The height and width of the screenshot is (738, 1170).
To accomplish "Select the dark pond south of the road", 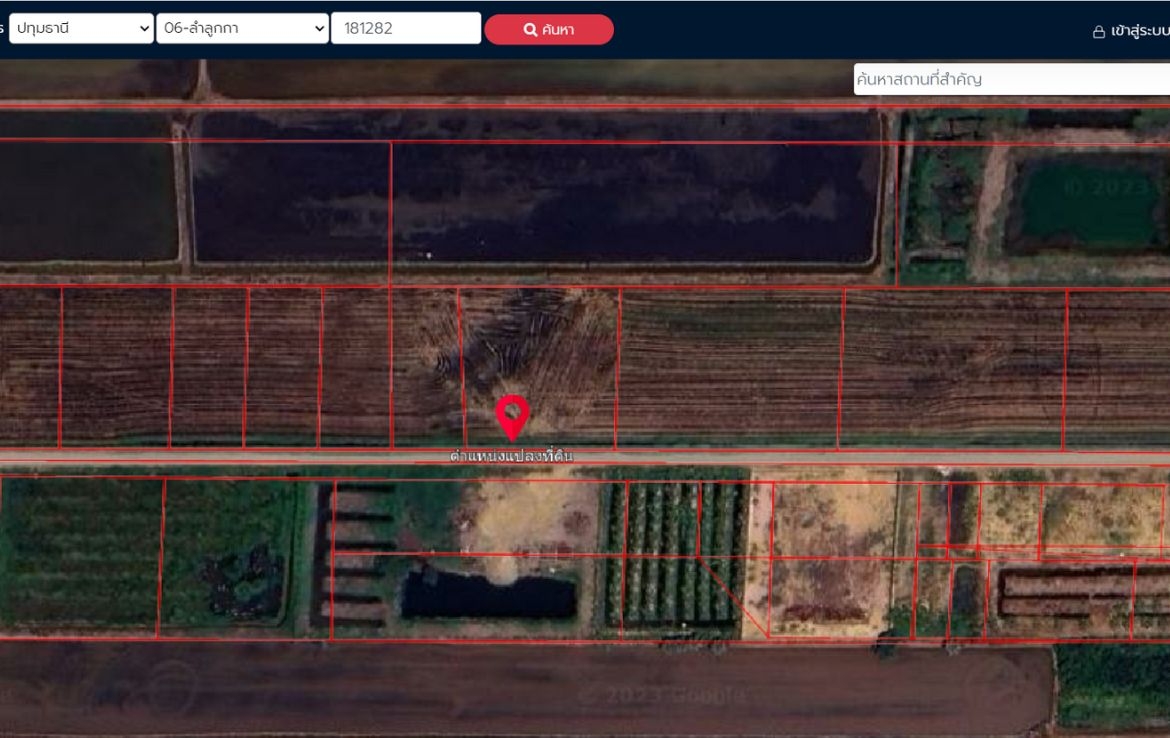I will [488, 596].
